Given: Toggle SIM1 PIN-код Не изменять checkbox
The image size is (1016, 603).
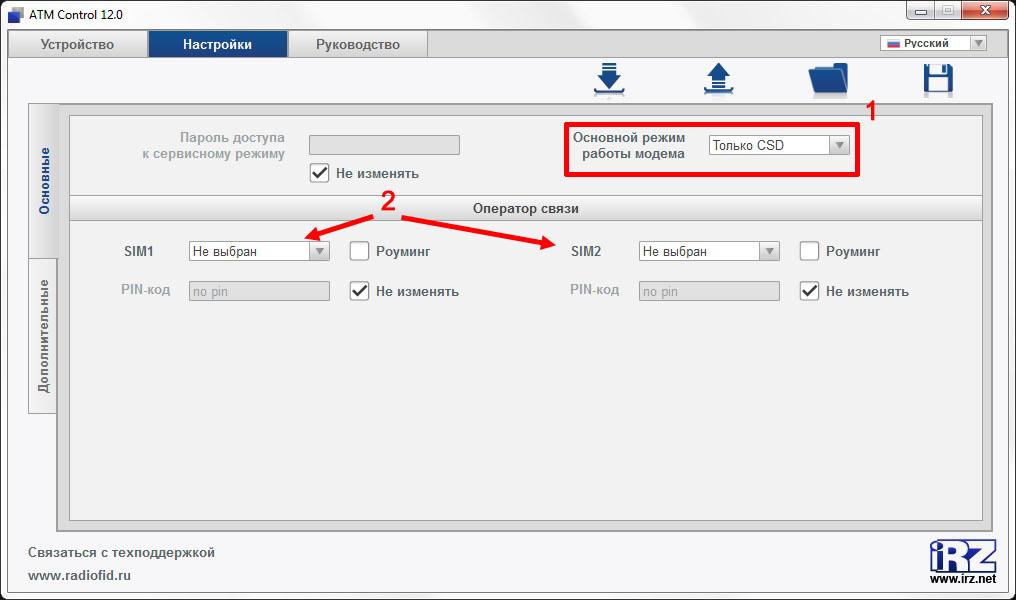Looking at the screenshot, I should tap(359, 291).
